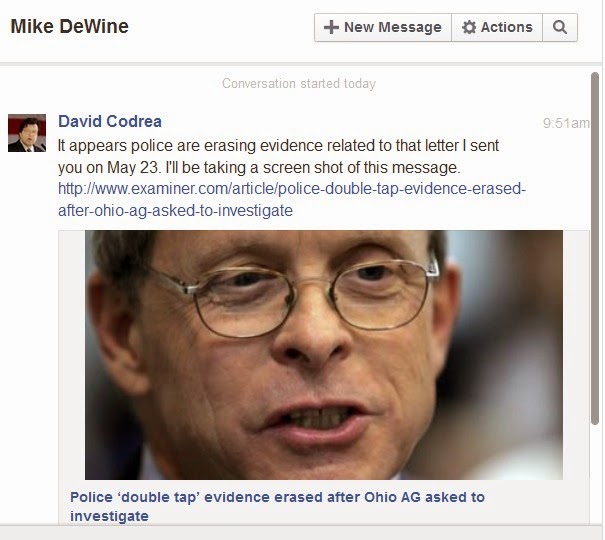Open the 'Police double tap evidence erased' headline
The image size is (605, 540).
pyautogui.click(x=277, y=506)
